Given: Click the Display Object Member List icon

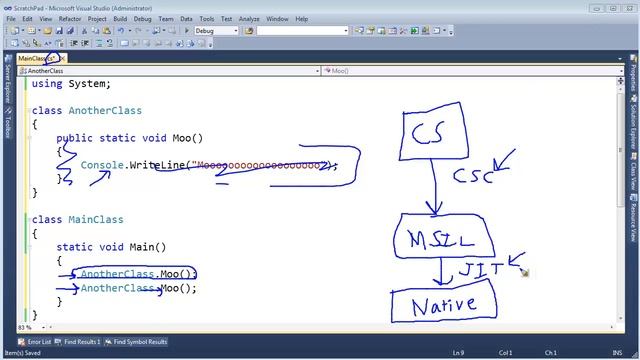Looking at the screenshot, I should coord(15,43).
